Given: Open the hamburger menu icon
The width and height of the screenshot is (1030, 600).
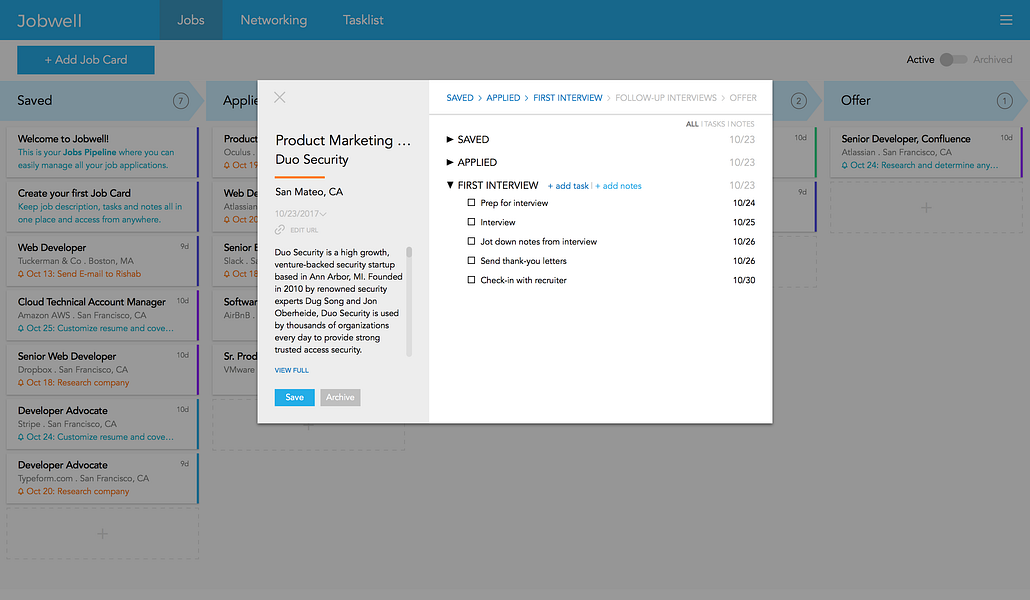Looking at the screenshot, I should [x=1006, y=20].
